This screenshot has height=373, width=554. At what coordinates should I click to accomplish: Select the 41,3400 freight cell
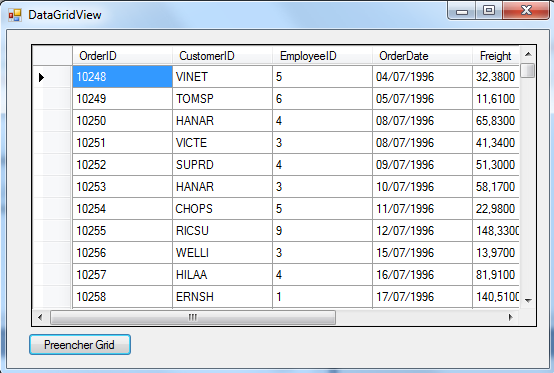click(496, 143)
